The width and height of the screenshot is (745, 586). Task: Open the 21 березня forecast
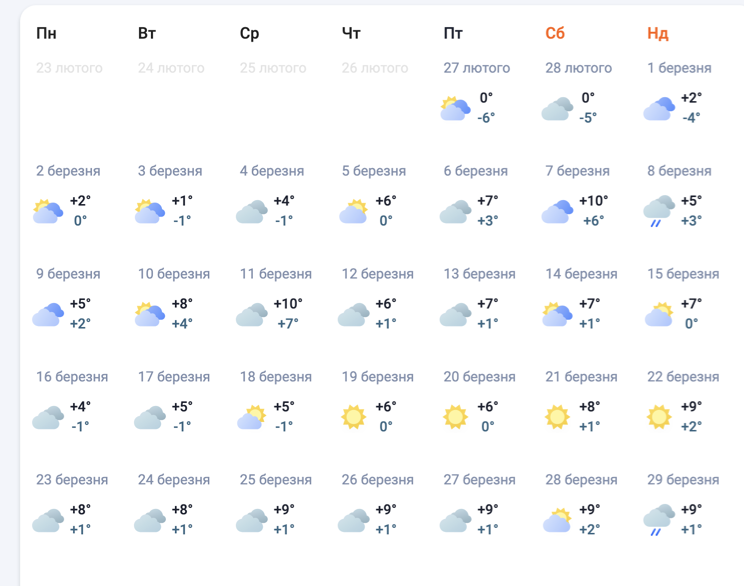[x=581, y=377]
